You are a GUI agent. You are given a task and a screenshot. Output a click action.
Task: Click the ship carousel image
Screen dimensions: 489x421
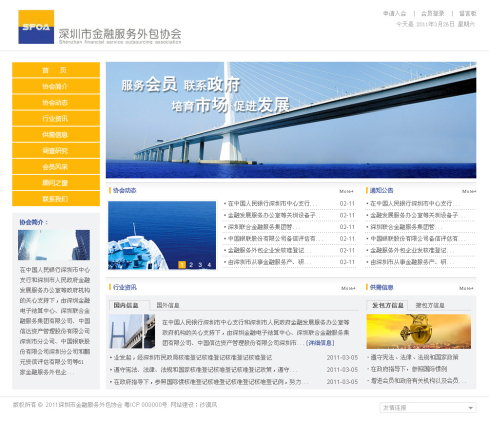(x=162, y=235)
